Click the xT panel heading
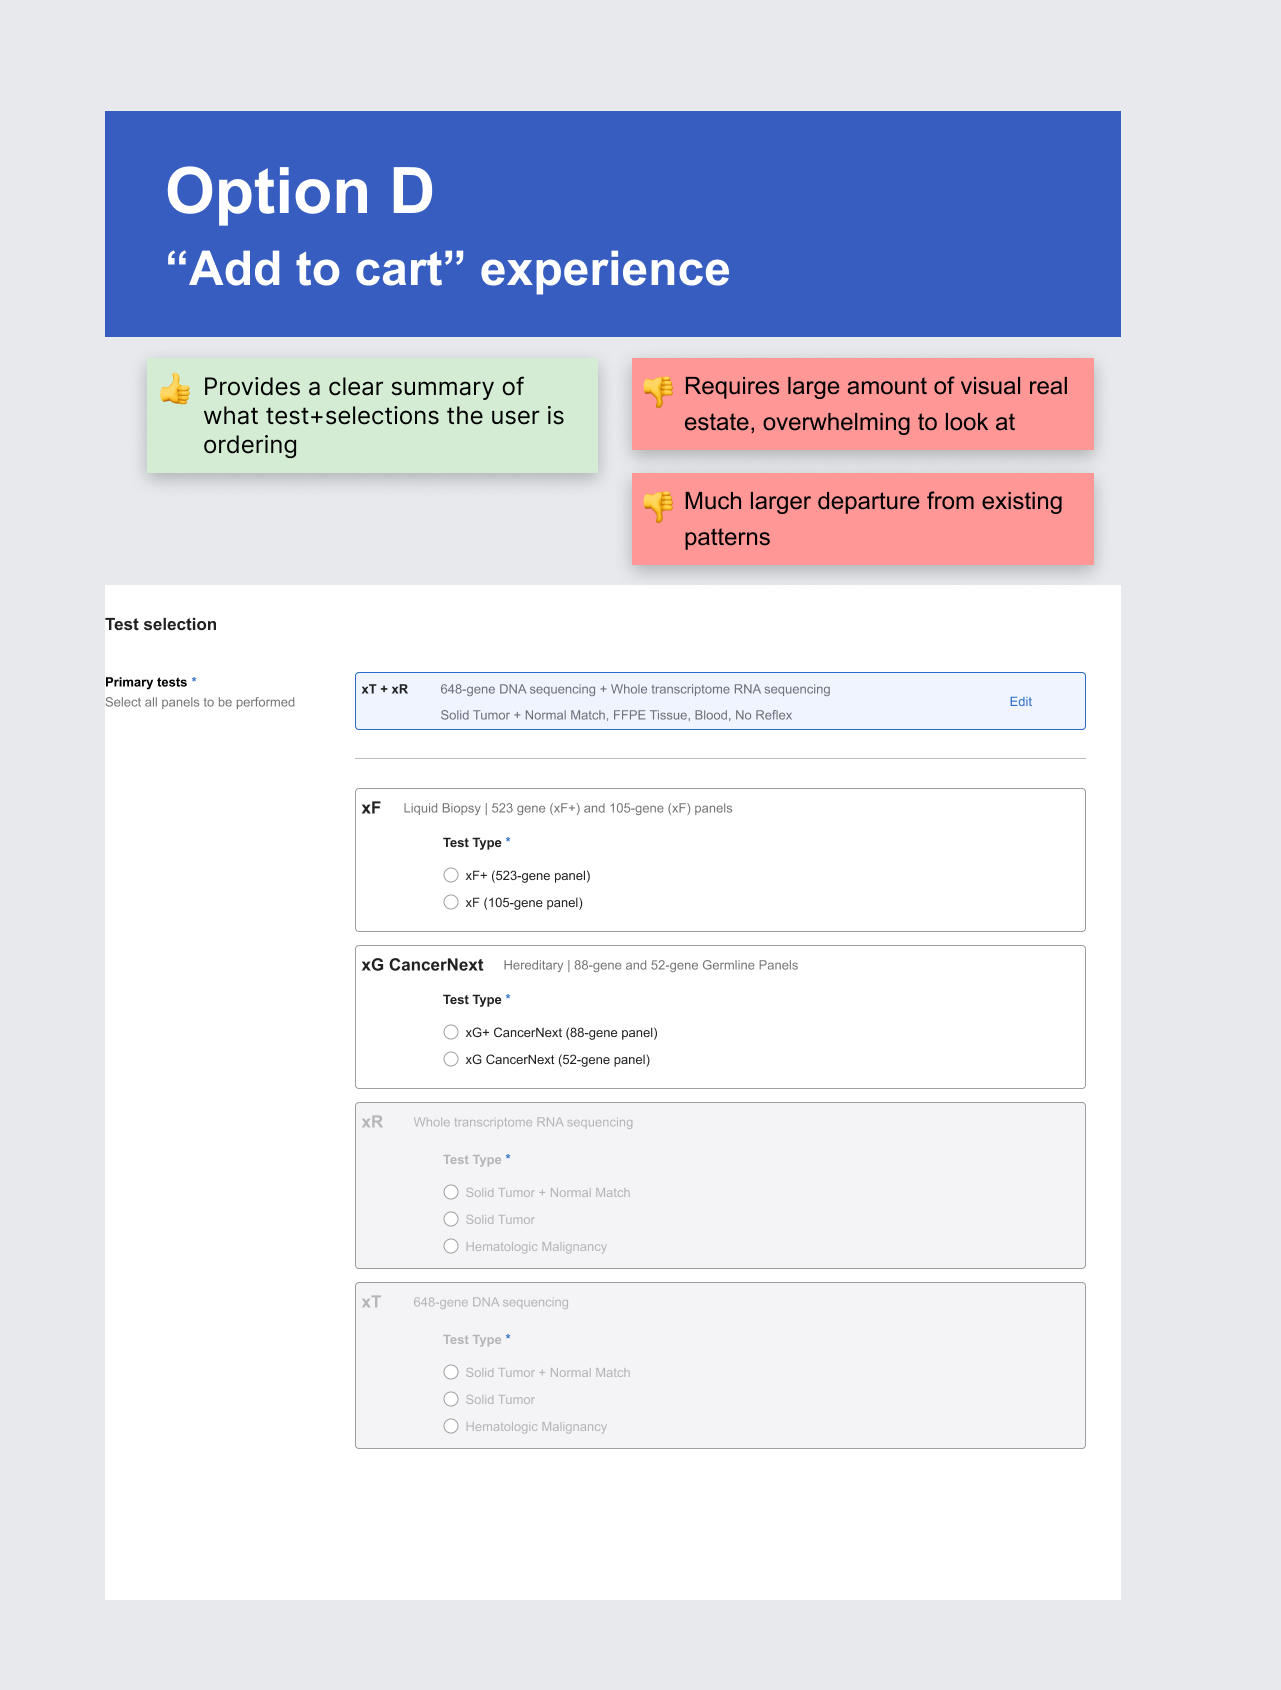 [371, 1302]
